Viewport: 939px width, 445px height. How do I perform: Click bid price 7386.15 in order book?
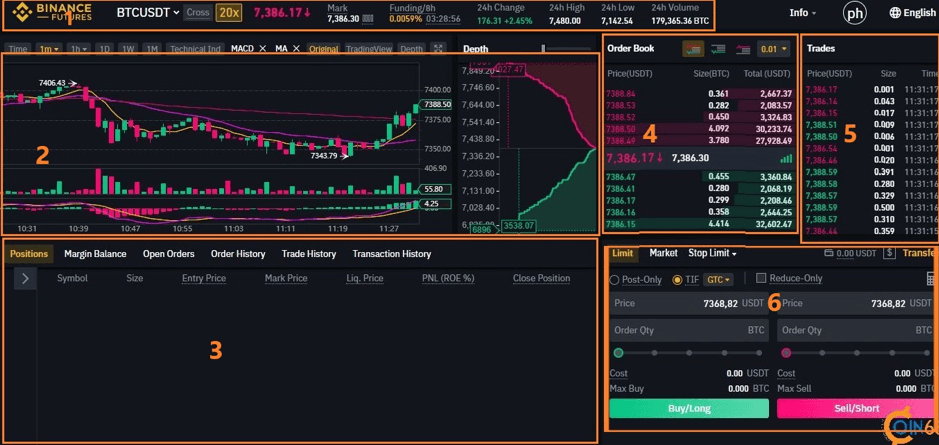[619, 223]
